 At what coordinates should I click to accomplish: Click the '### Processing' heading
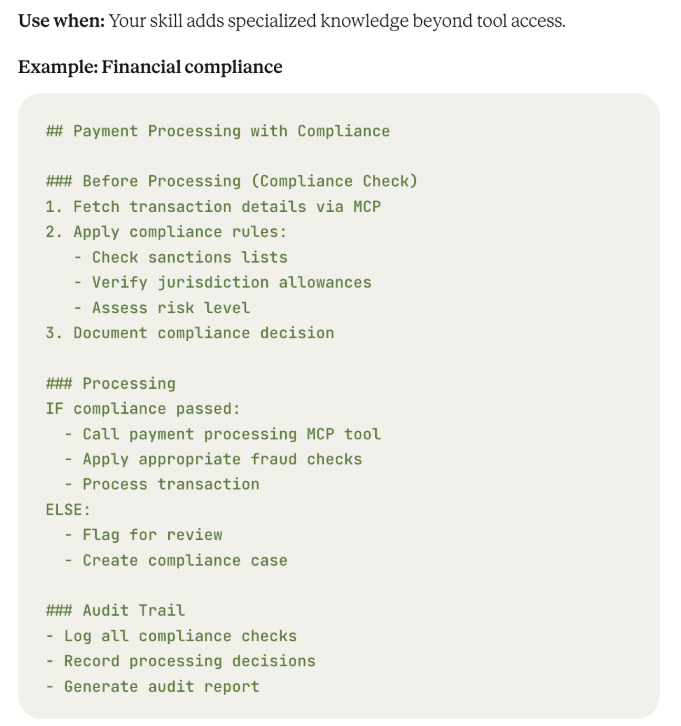[111, 383]
